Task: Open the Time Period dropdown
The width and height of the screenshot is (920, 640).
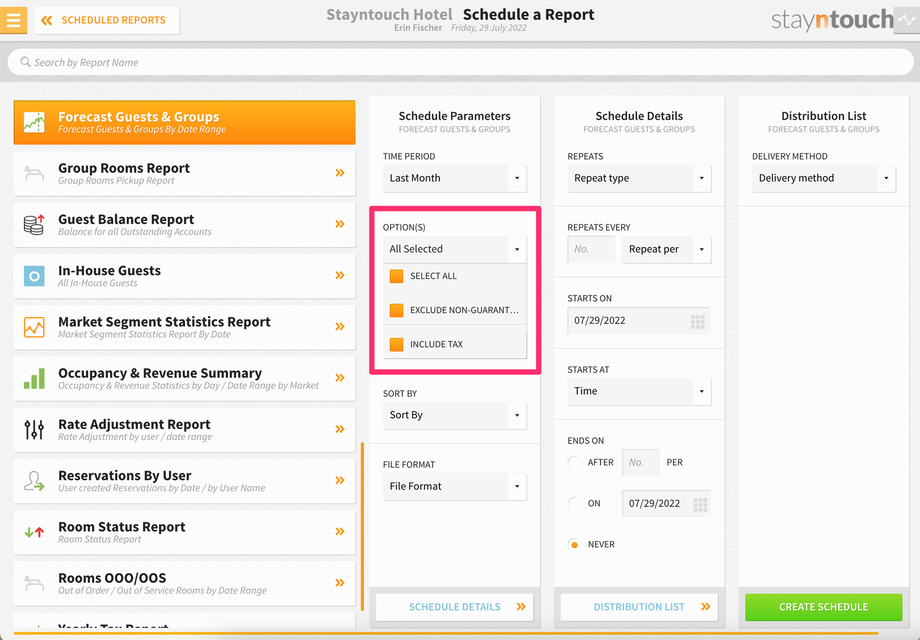Action: [455, 178]
